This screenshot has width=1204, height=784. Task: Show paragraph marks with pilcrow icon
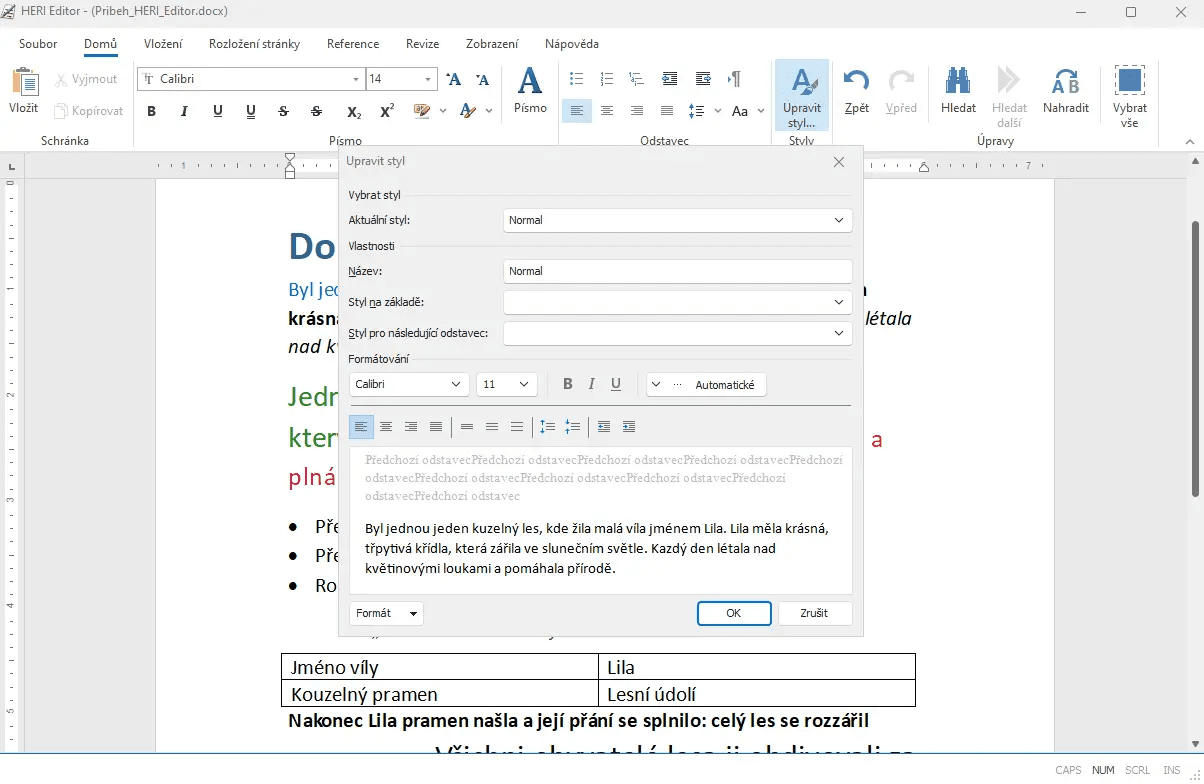click(x=735, y=79)
